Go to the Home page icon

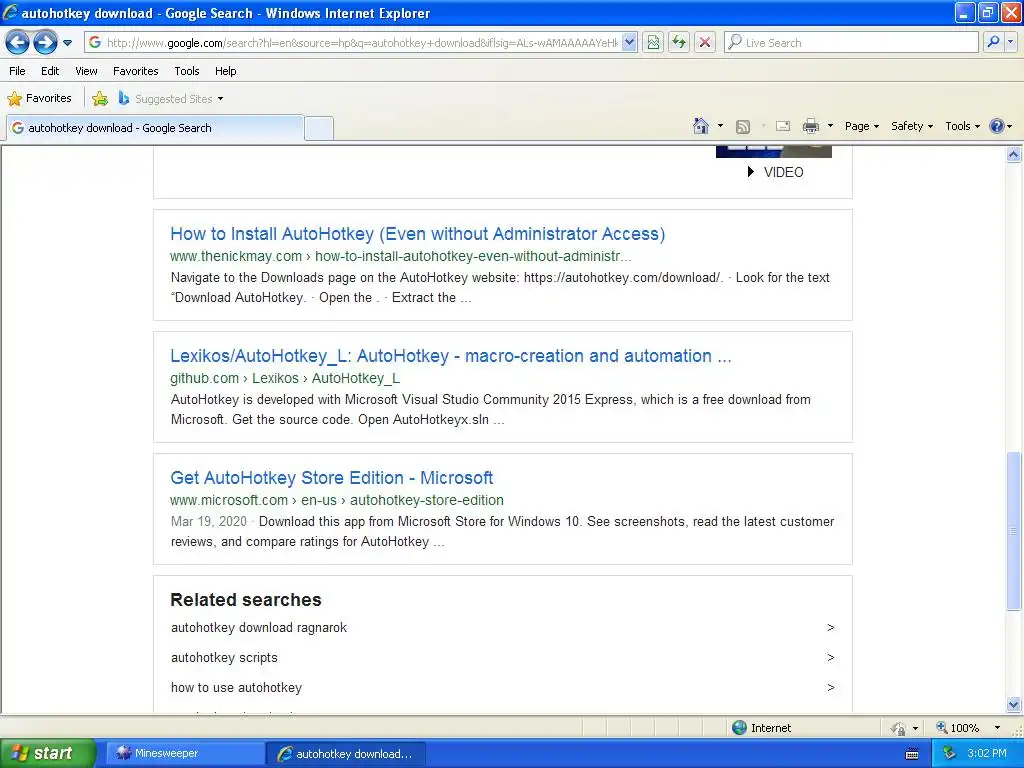click(701, 126)
